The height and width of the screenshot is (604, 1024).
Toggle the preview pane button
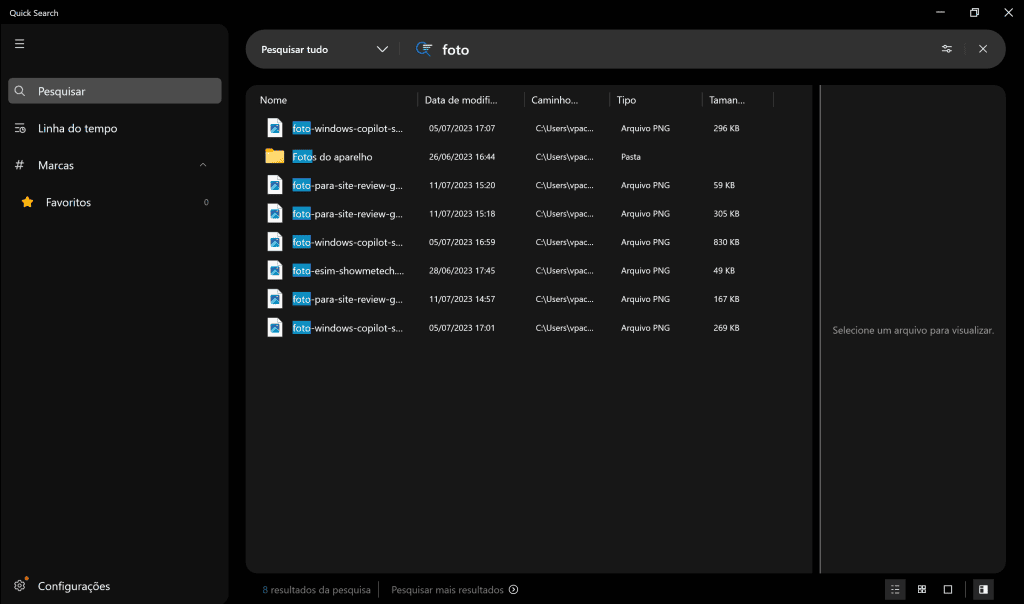click(983, 590)
